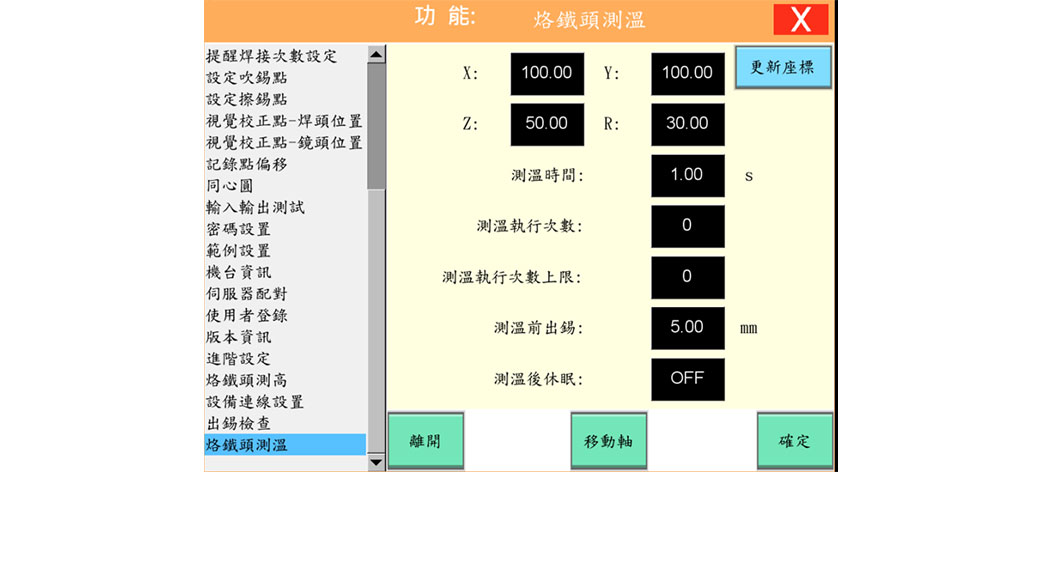Screen dimensions: 1042x567
Task: Select the R value field
Action: click(x=687, y=124)
